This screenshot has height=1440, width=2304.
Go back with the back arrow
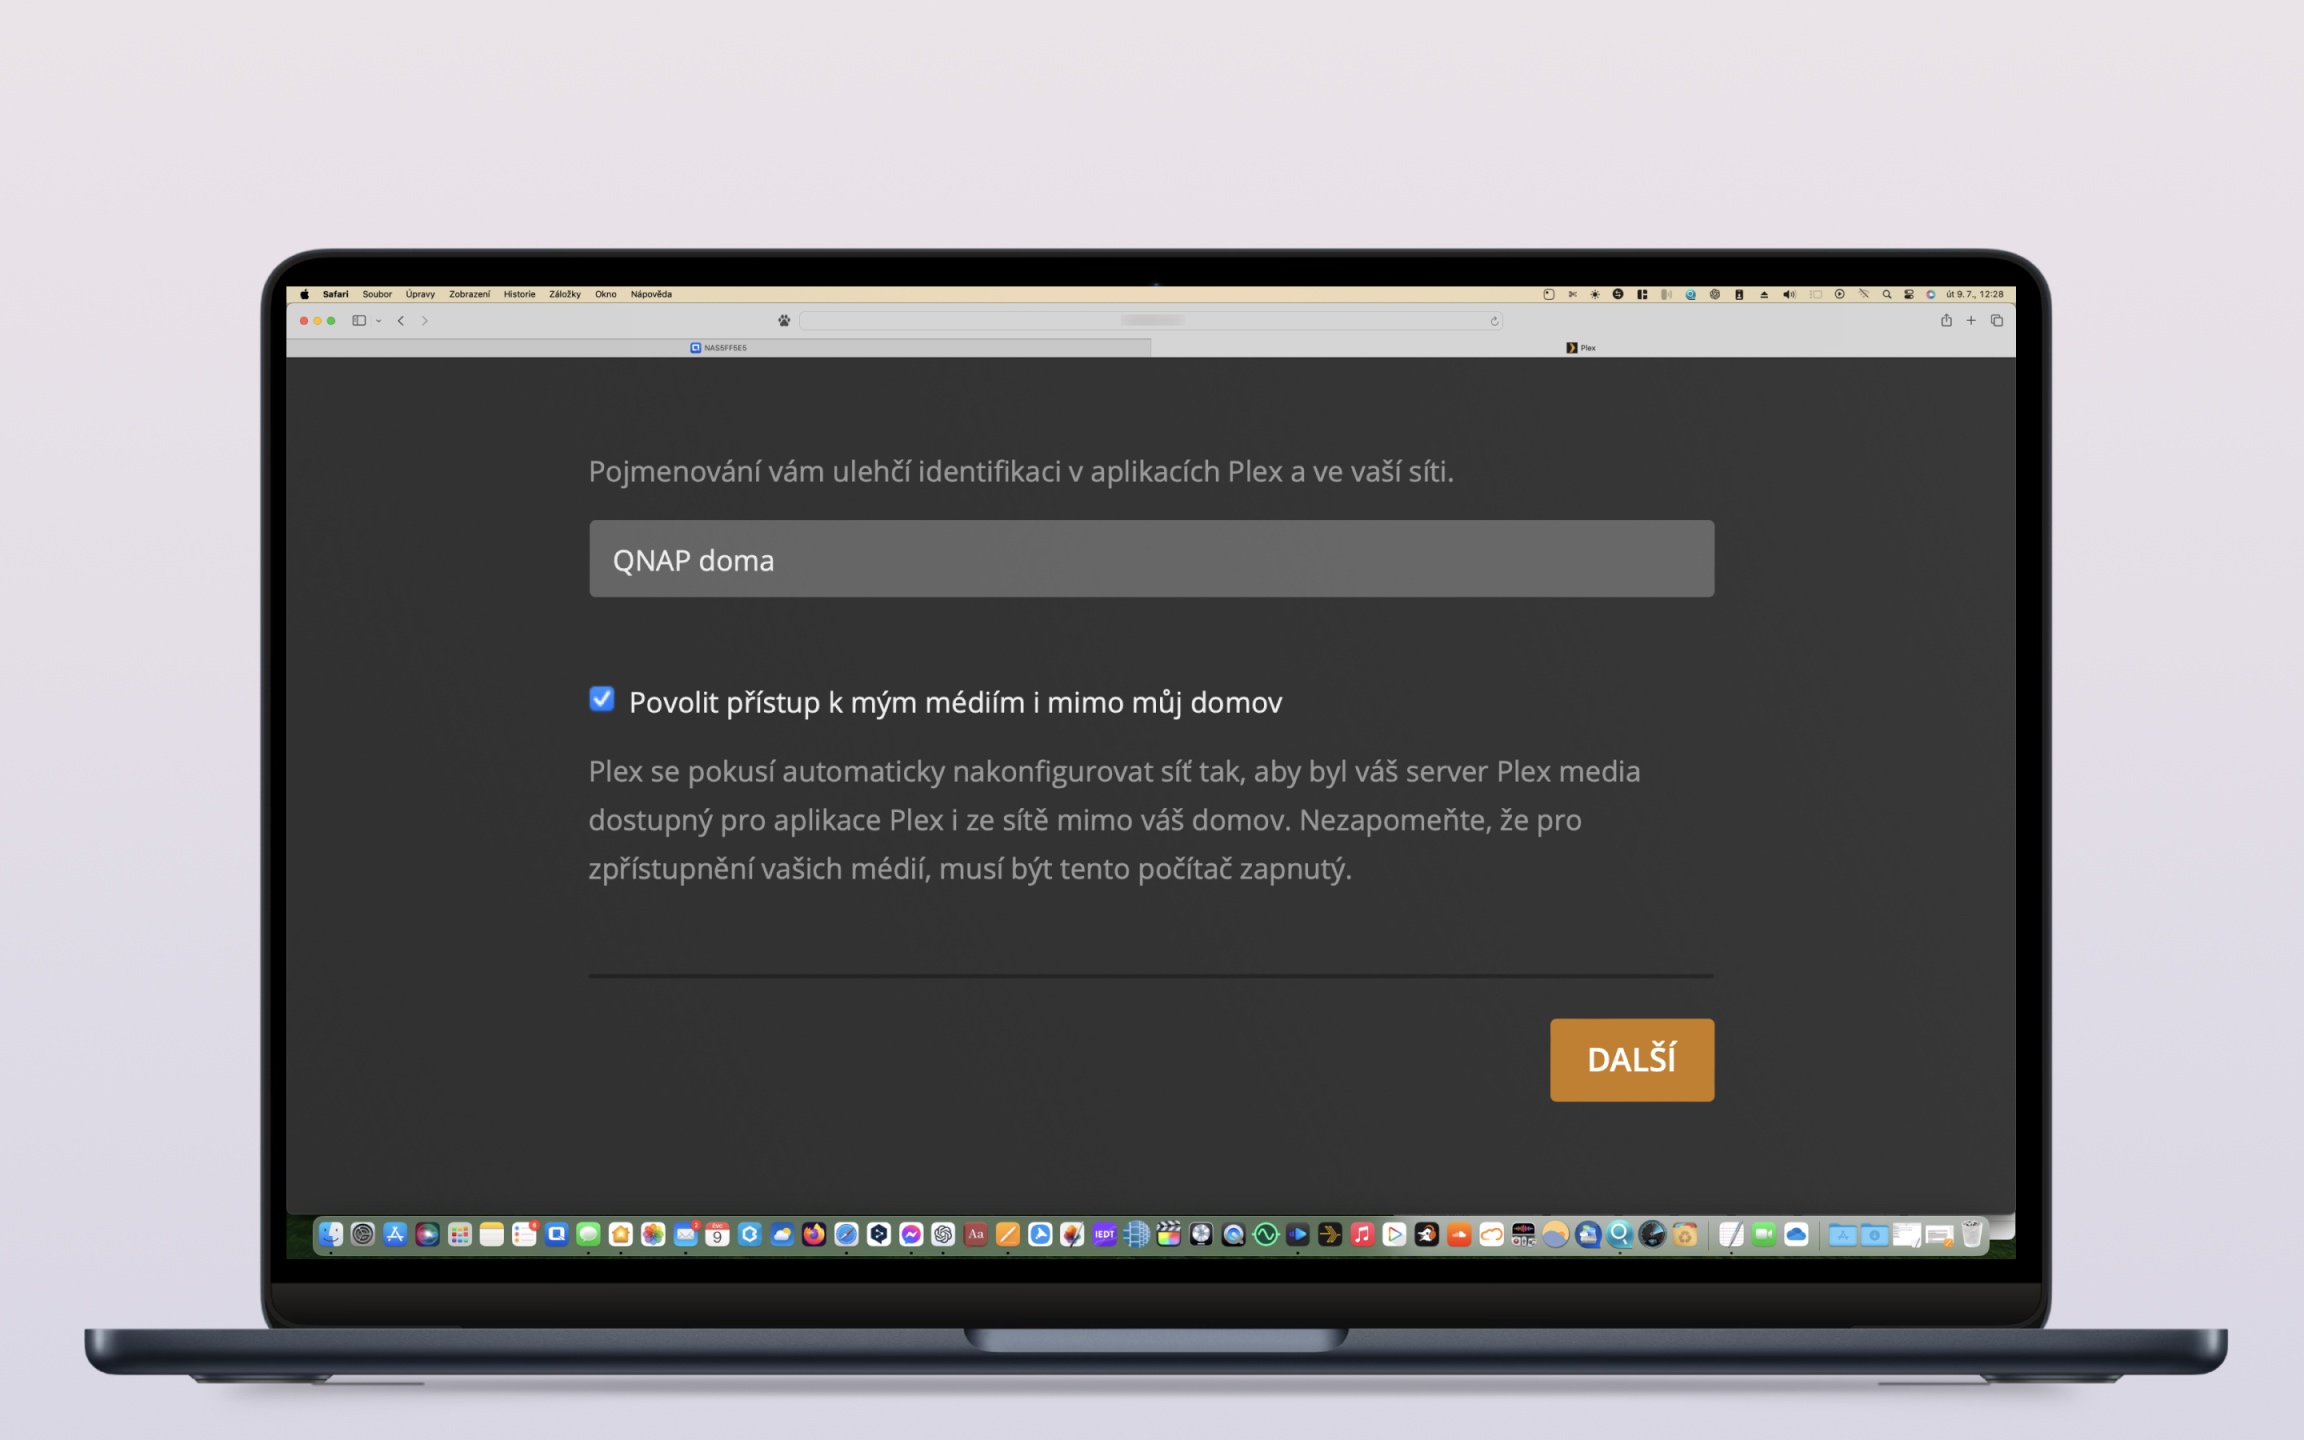click(x=401, y=321)
